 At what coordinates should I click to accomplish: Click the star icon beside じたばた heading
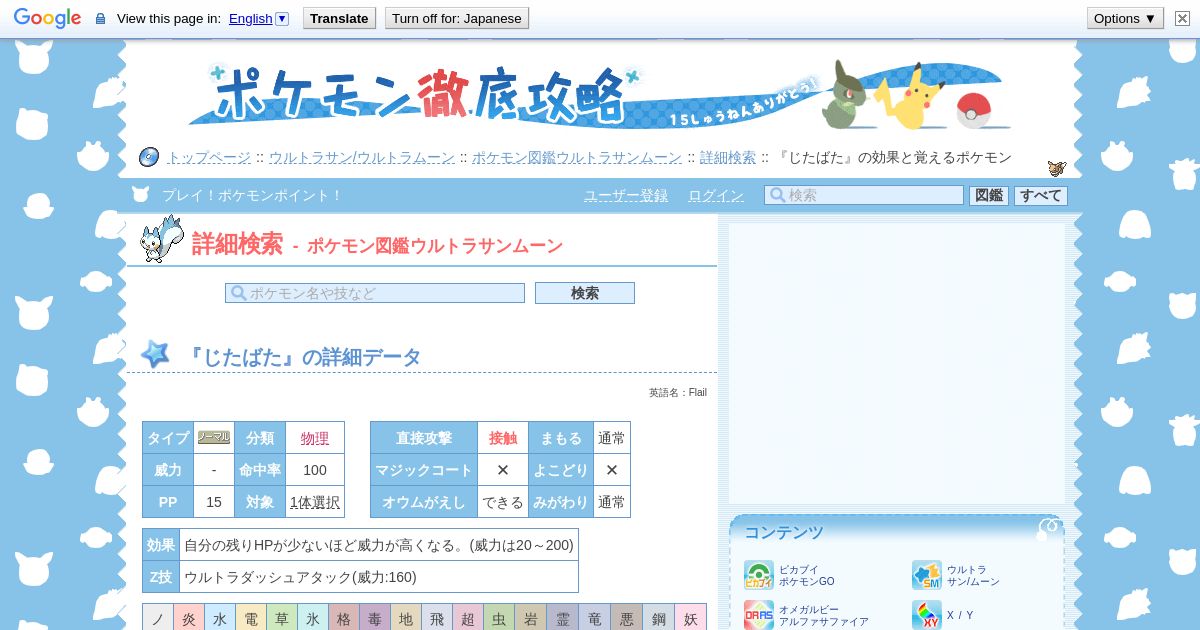[155, 354]
